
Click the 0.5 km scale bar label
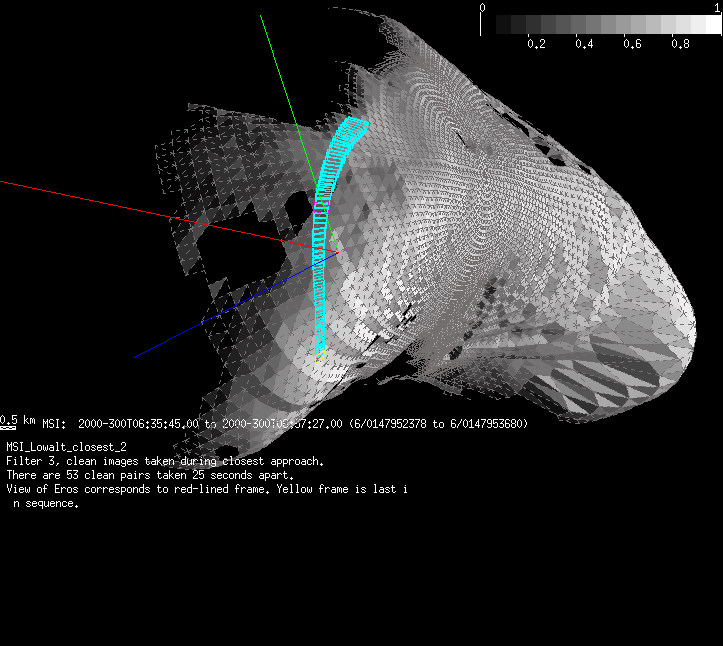[x=18, y=421]
